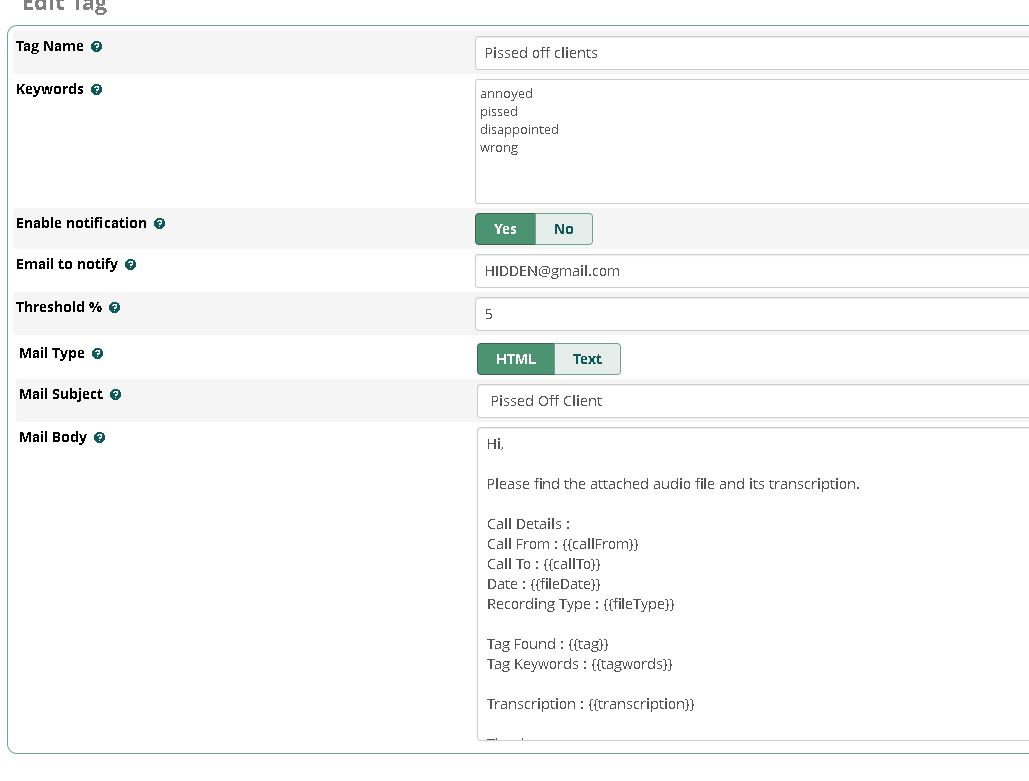This screenshot has height=781, width=1029.
Task: Click inside the Keywords text area
Action: click(750, 175)
